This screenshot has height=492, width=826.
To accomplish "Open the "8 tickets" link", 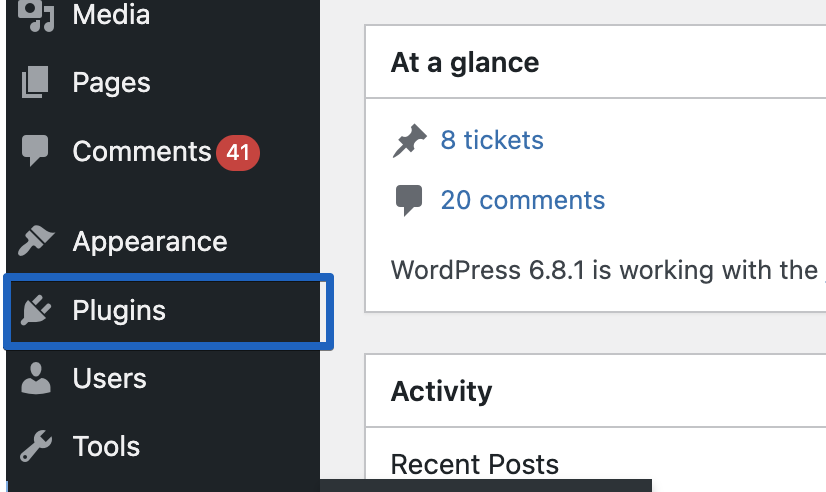I will 492,140.
